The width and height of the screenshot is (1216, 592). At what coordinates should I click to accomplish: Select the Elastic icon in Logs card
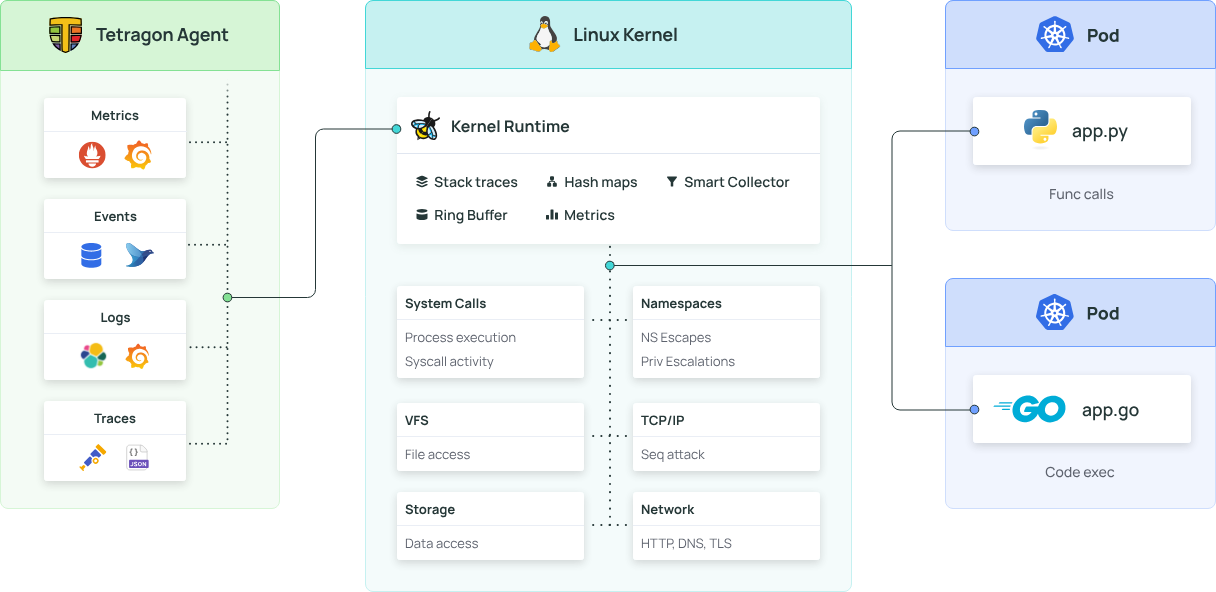coord(93,356)
